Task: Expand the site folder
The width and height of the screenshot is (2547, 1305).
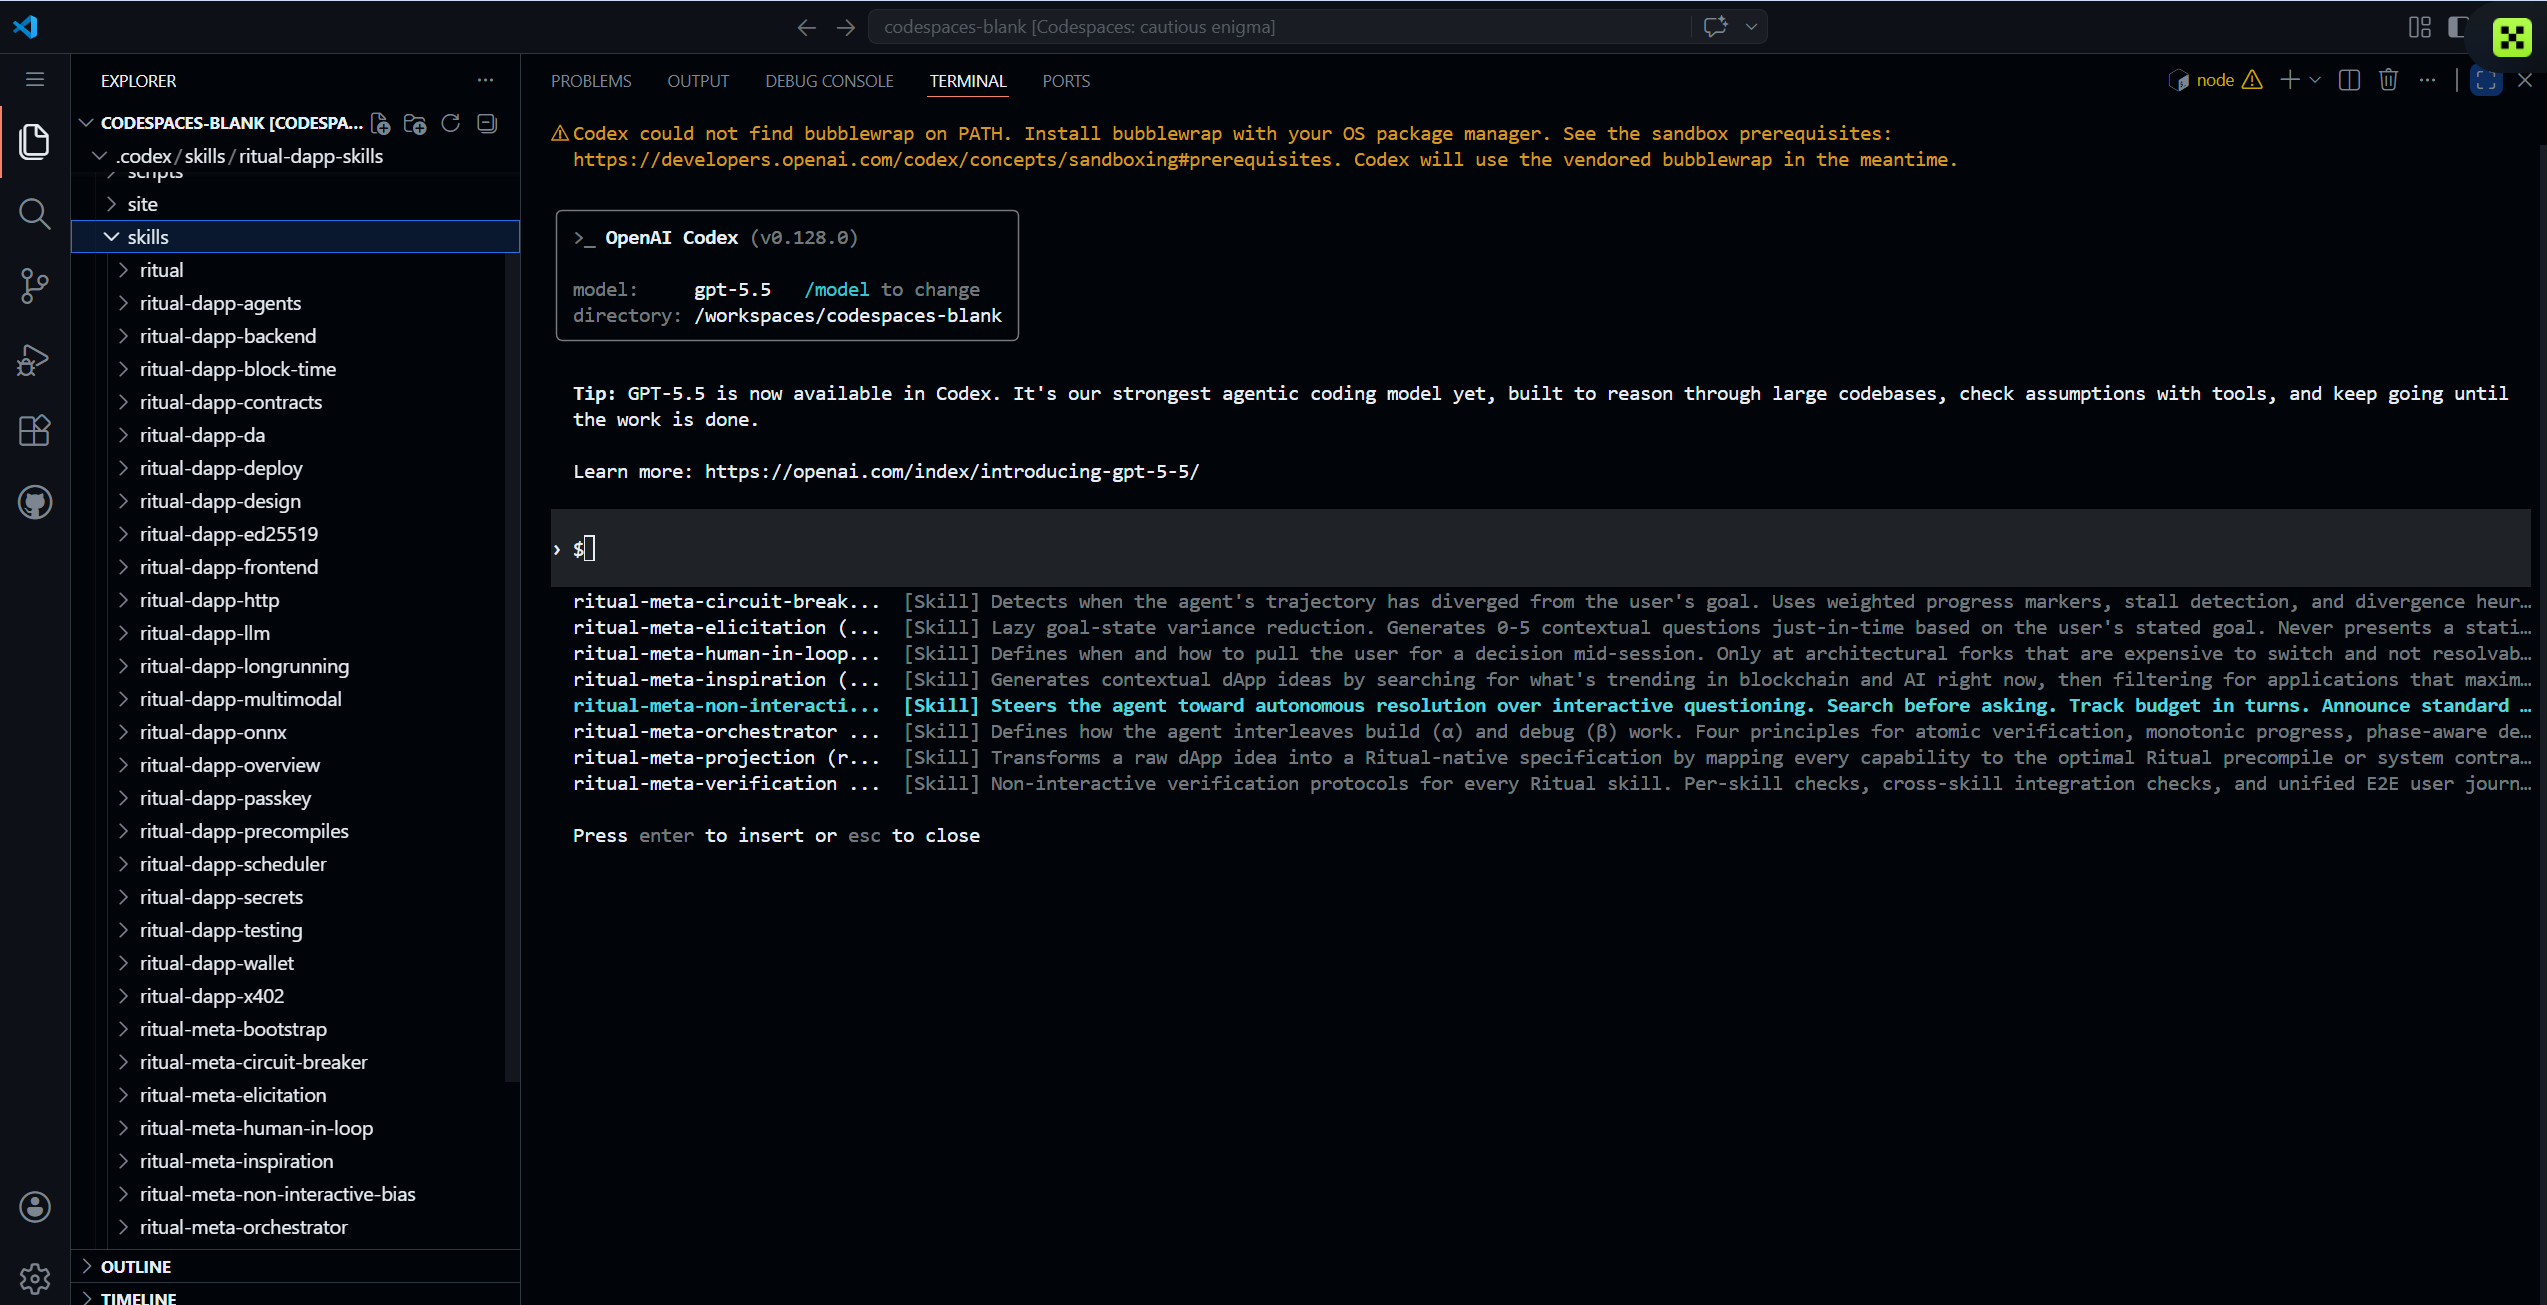Action: click(x=295, y=204)
